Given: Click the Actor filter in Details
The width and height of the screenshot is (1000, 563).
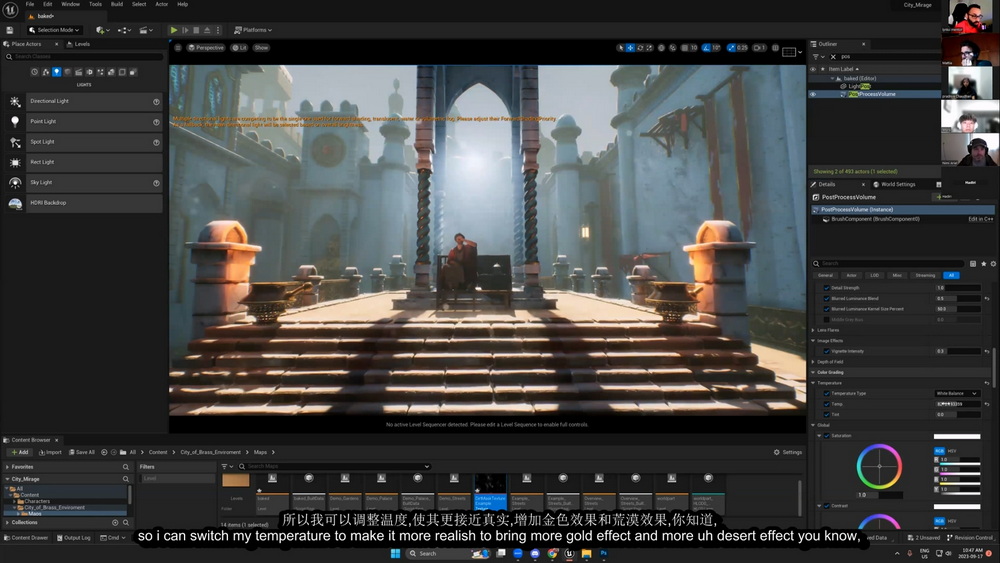Looking at the screenshot, I should [x=851, y=275].
